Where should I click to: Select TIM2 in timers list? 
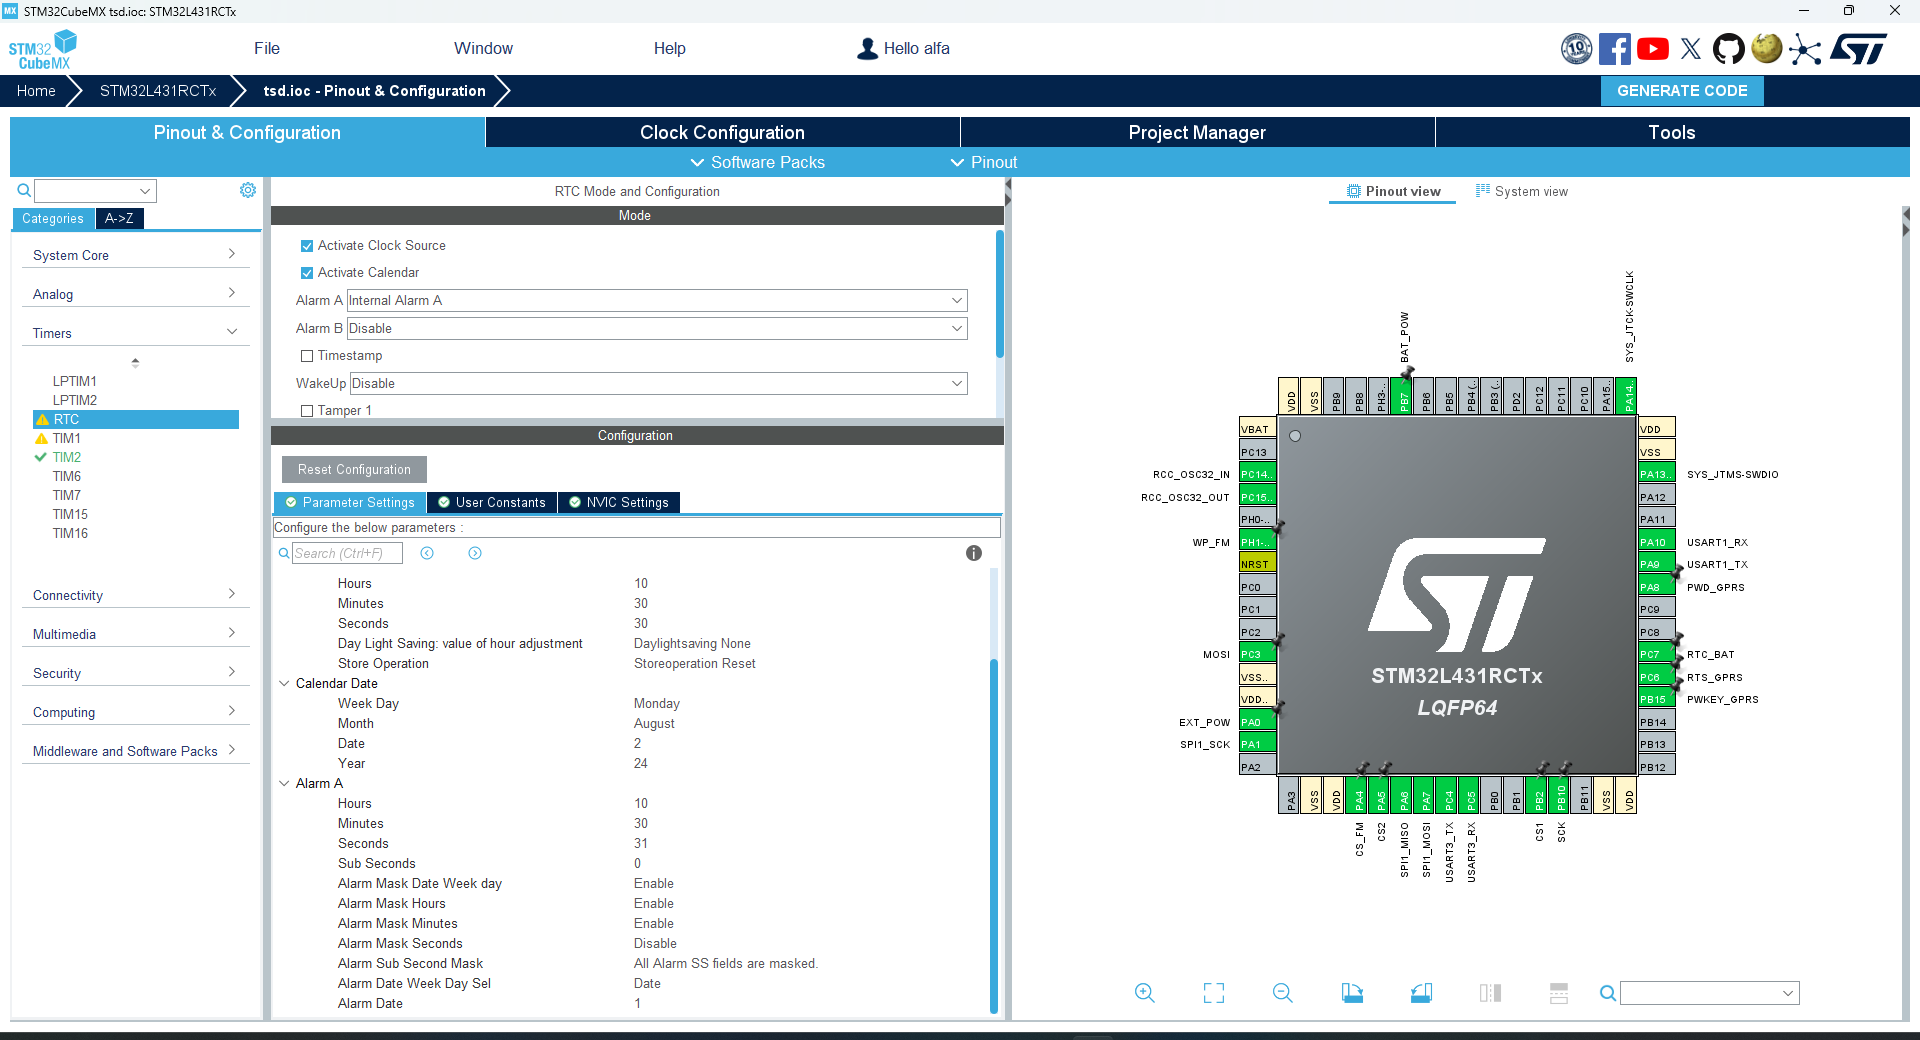tap(67, 457)
